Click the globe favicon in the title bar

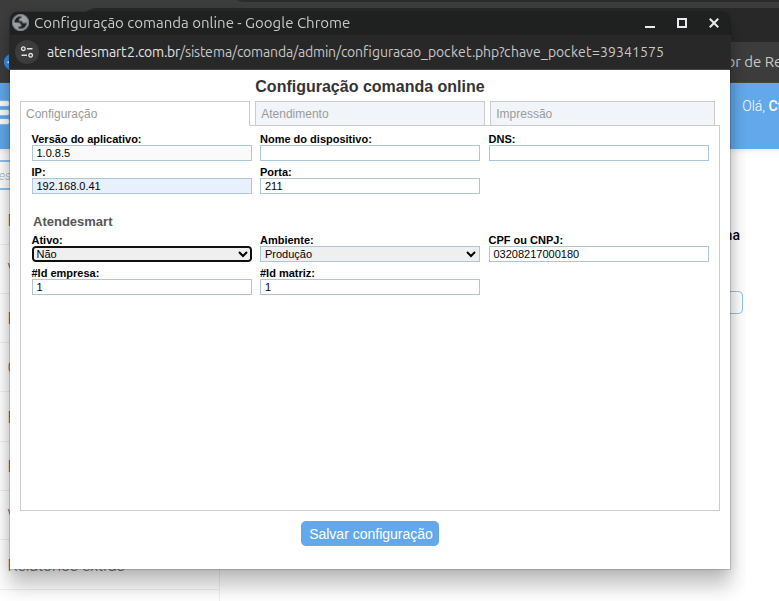(20, 23)
